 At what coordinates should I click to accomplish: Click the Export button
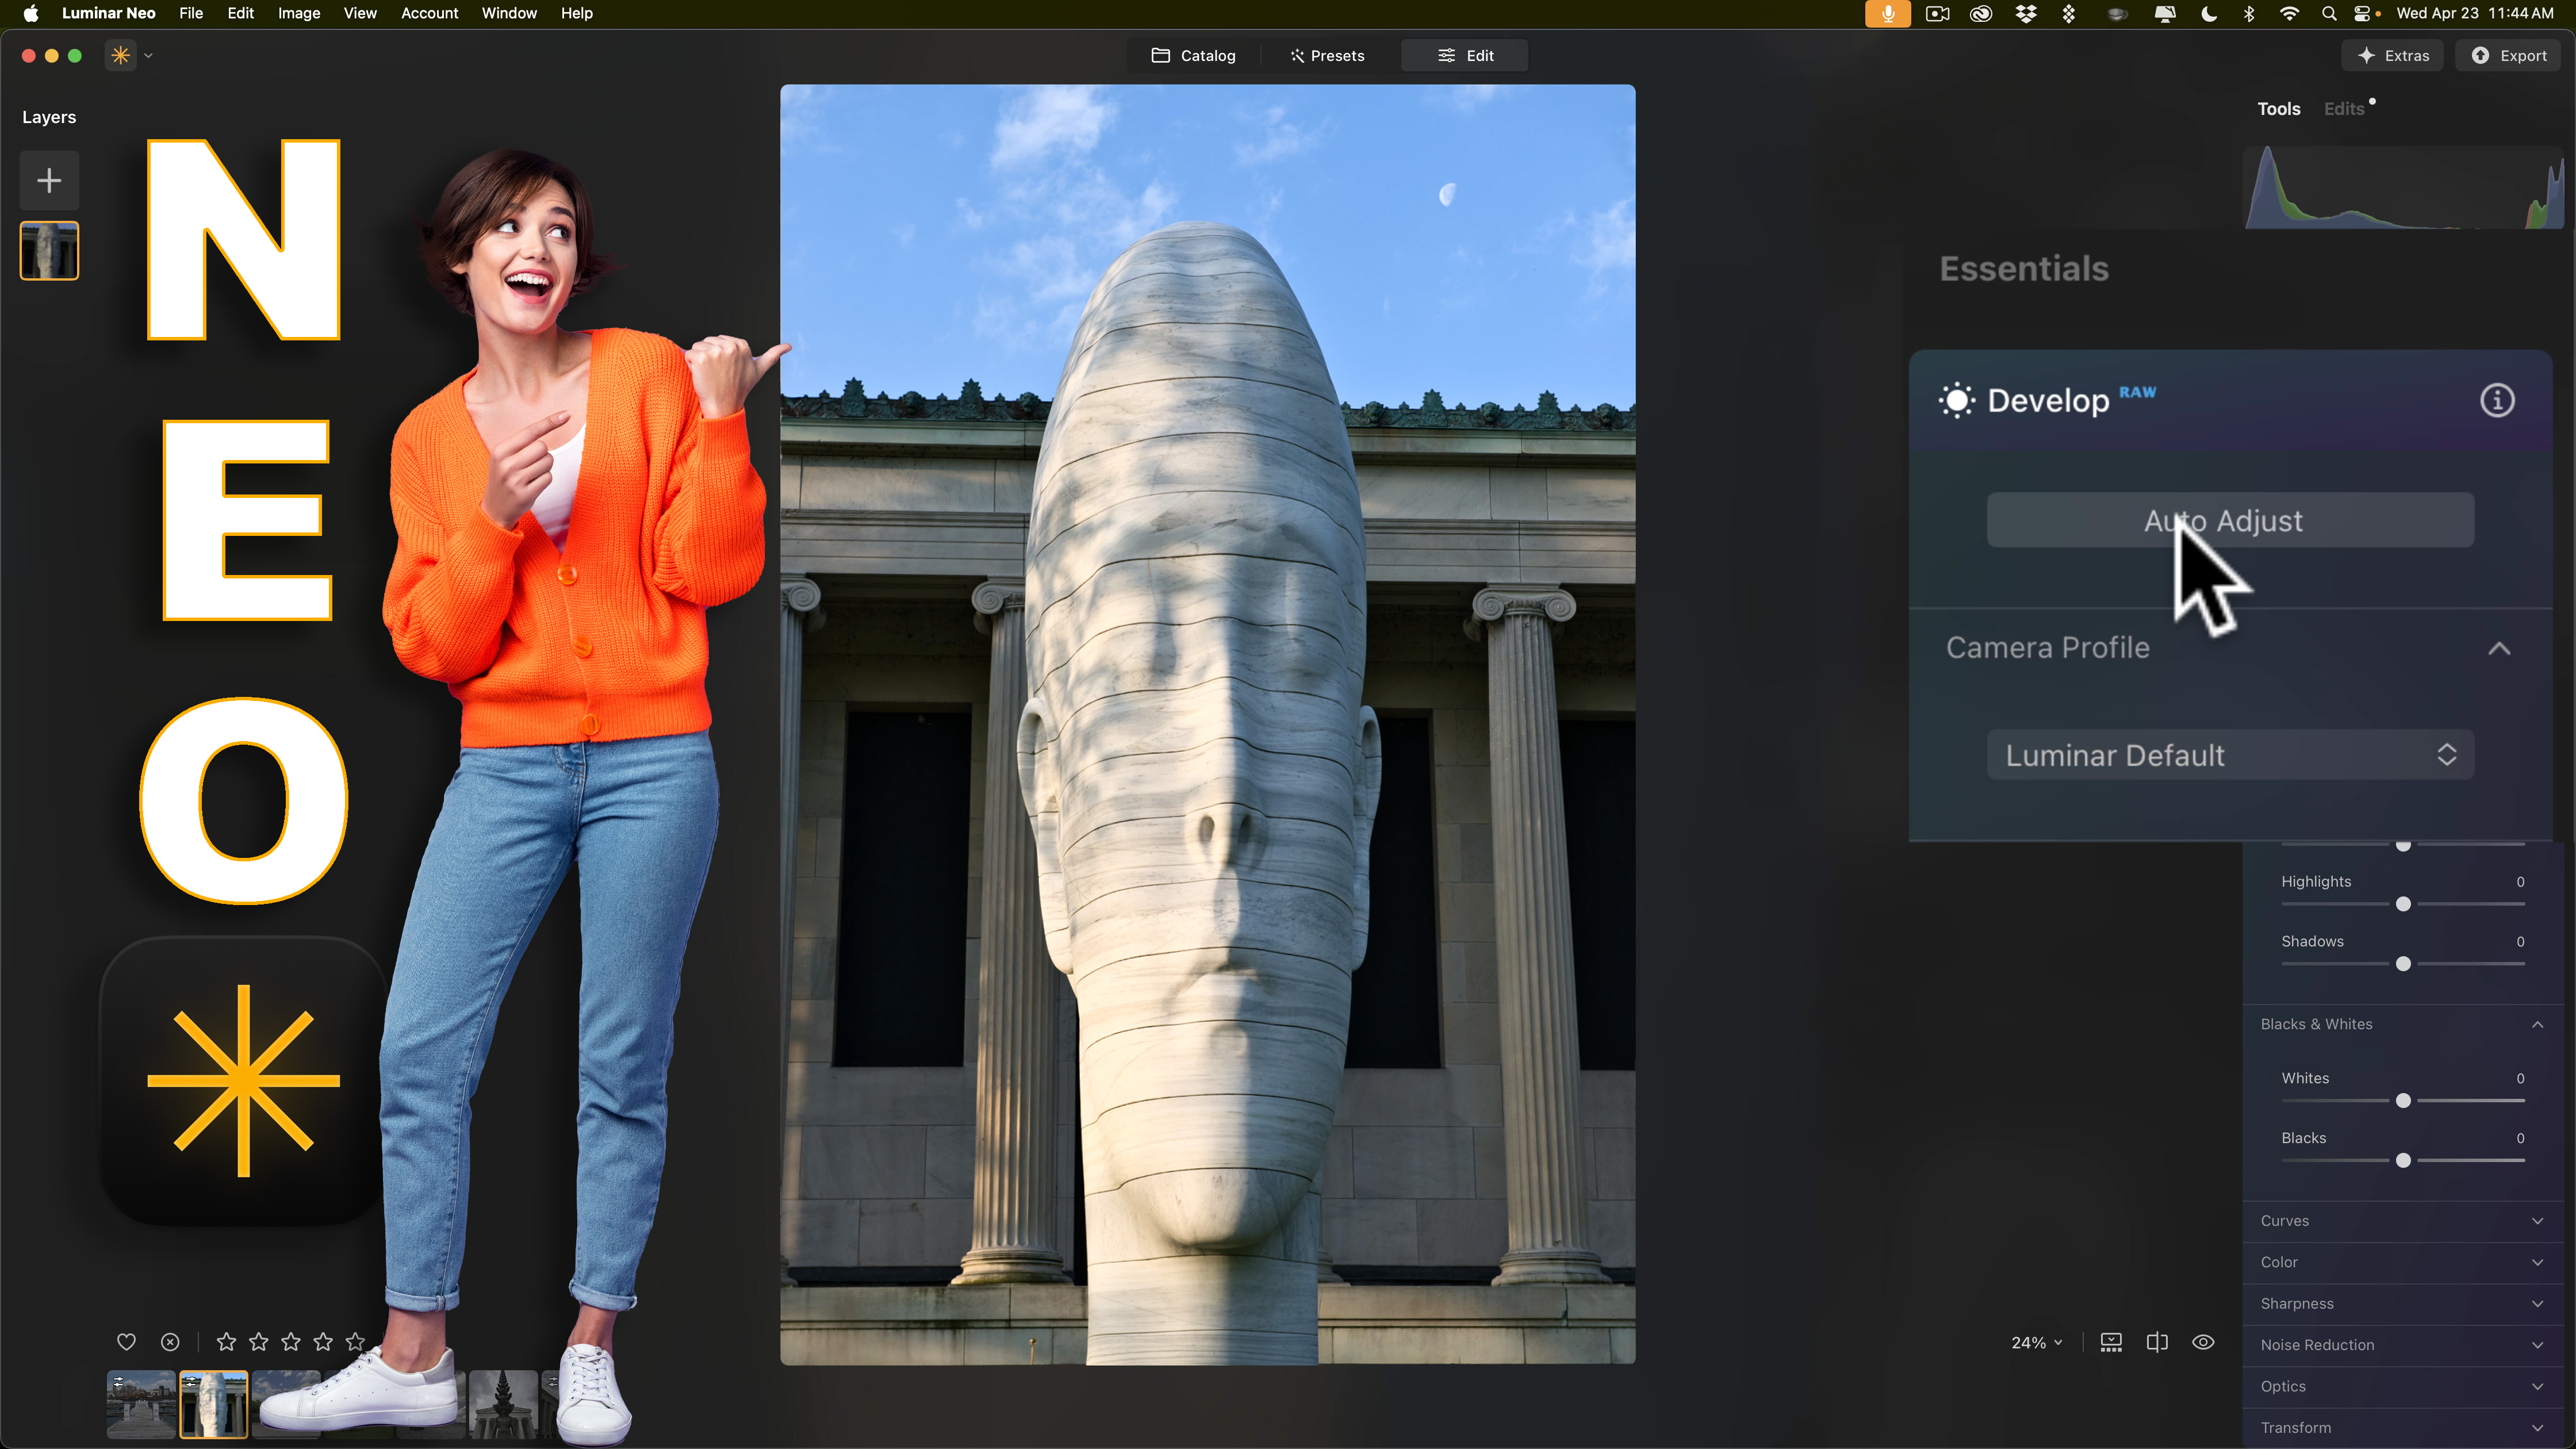[x=2508, y=55]
